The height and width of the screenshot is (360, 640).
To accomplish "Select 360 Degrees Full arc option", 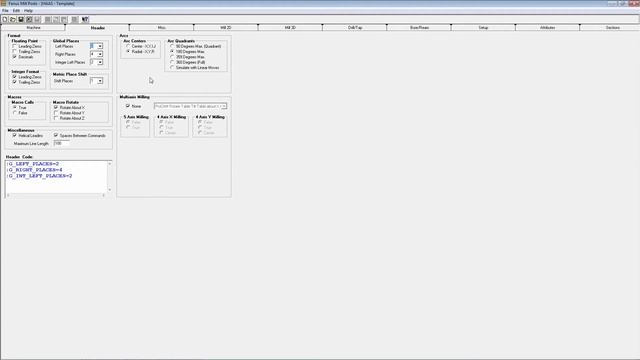I will pyautogui.click(x=172, y=62).
